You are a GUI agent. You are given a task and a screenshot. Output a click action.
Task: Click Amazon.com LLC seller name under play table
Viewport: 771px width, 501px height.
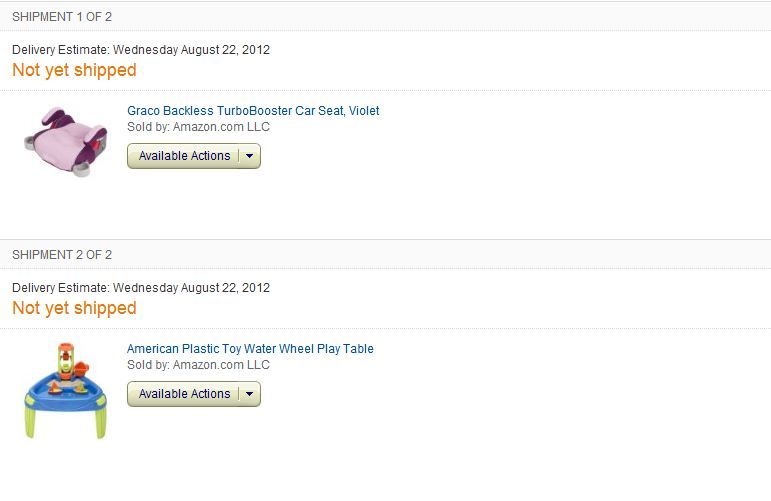point(221,365)
